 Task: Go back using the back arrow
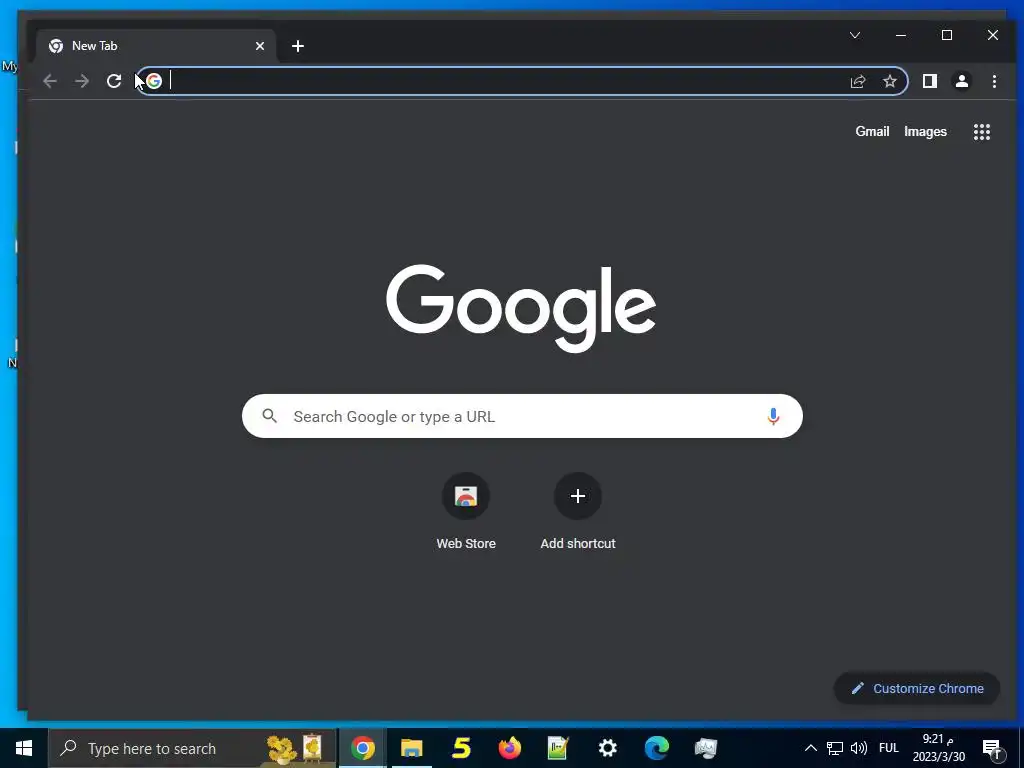pyautogui.click(x=50, y=81)
